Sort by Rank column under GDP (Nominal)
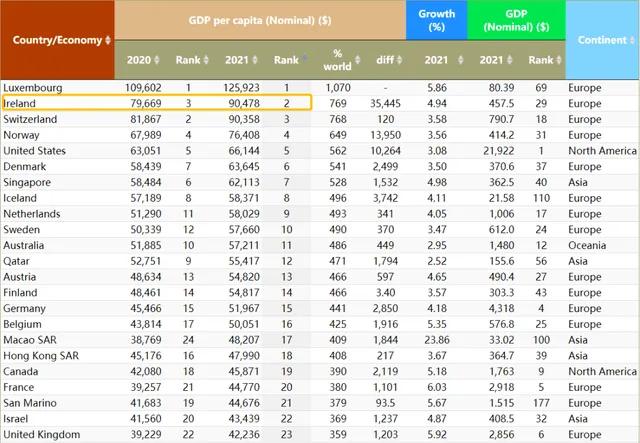640x443 pixels. (x=541, y=60)
